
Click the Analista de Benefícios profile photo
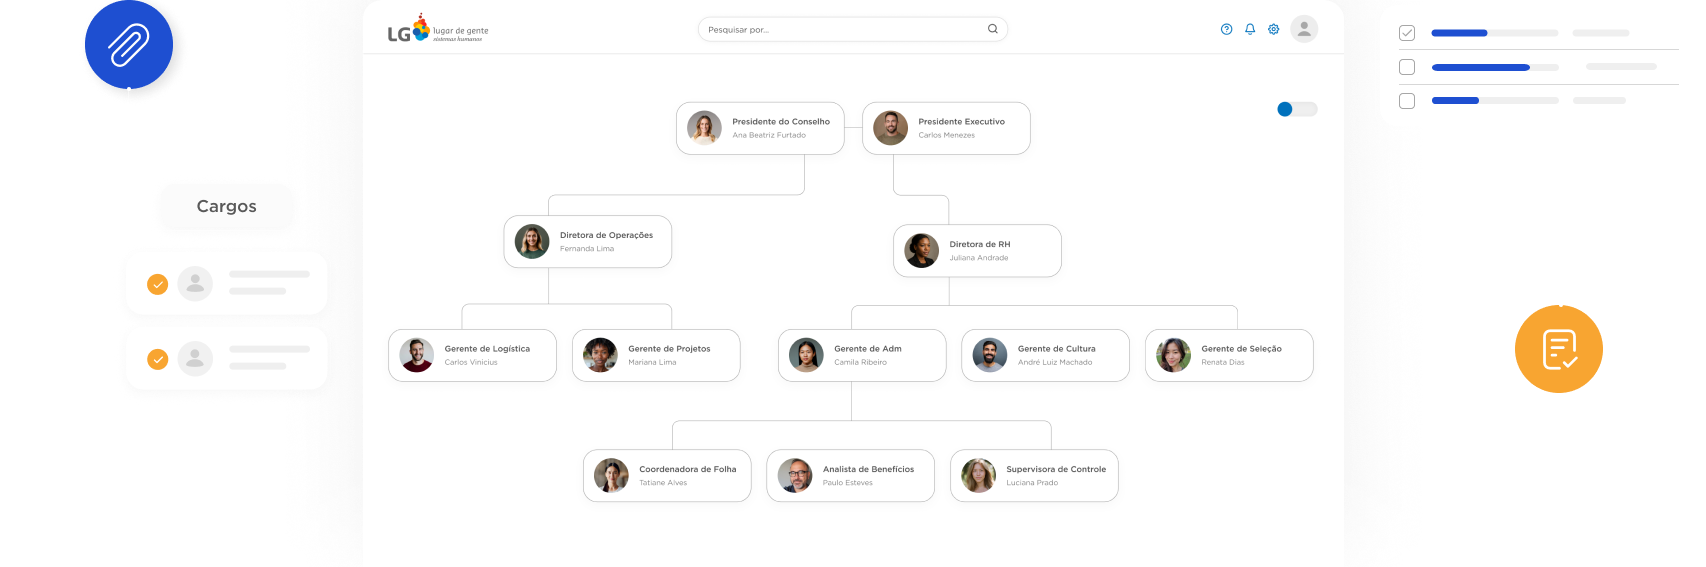(x=795, y=475)
